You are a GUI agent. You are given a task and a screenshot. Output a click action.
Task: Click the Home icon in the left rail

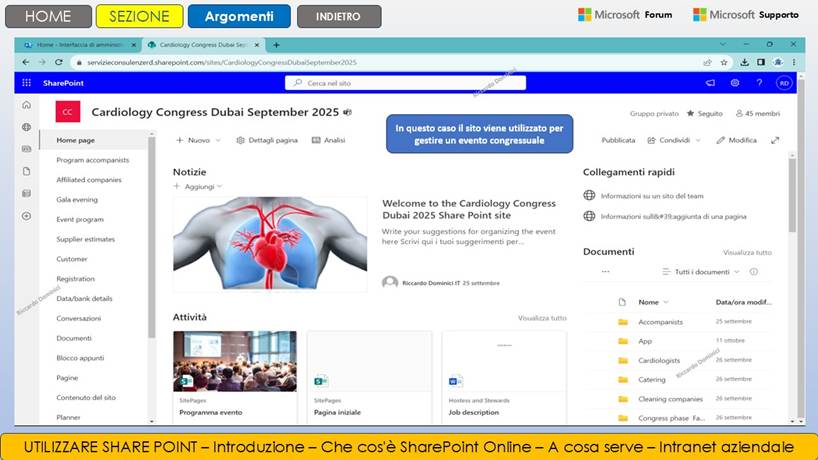27,105
